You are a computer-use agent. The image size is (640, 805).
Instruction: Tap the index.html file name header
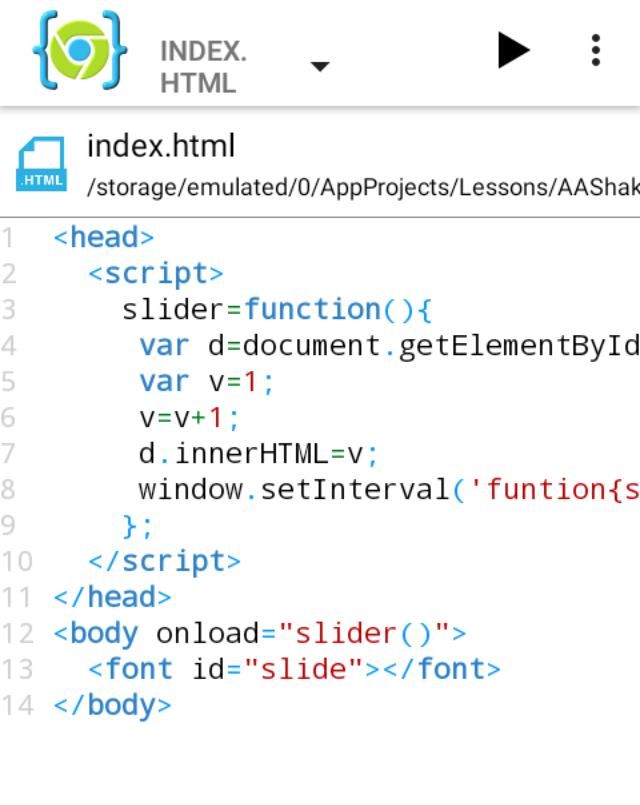[x=161, y=146]
